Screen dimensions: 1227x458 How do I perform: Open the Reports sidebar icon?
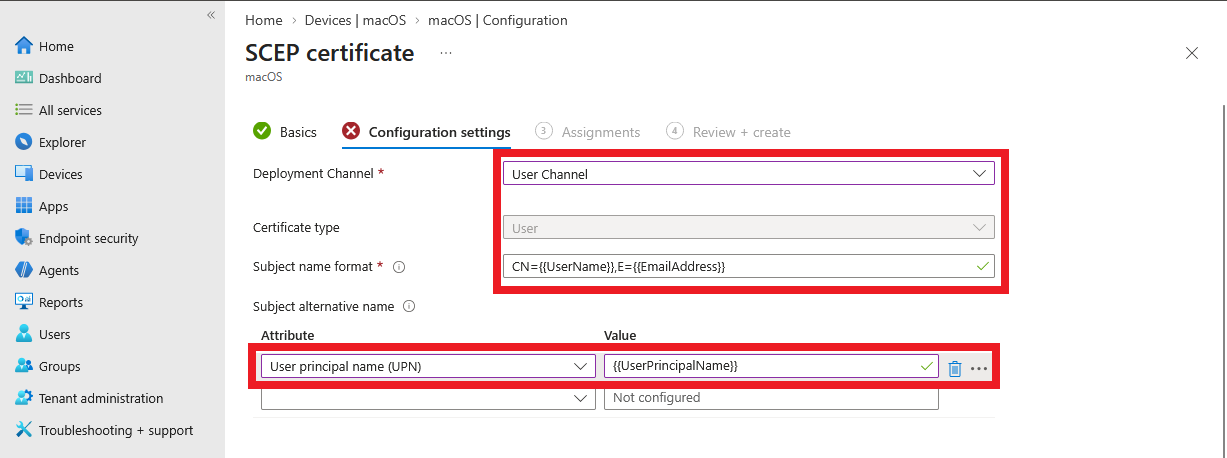click(x=24, y=302)
